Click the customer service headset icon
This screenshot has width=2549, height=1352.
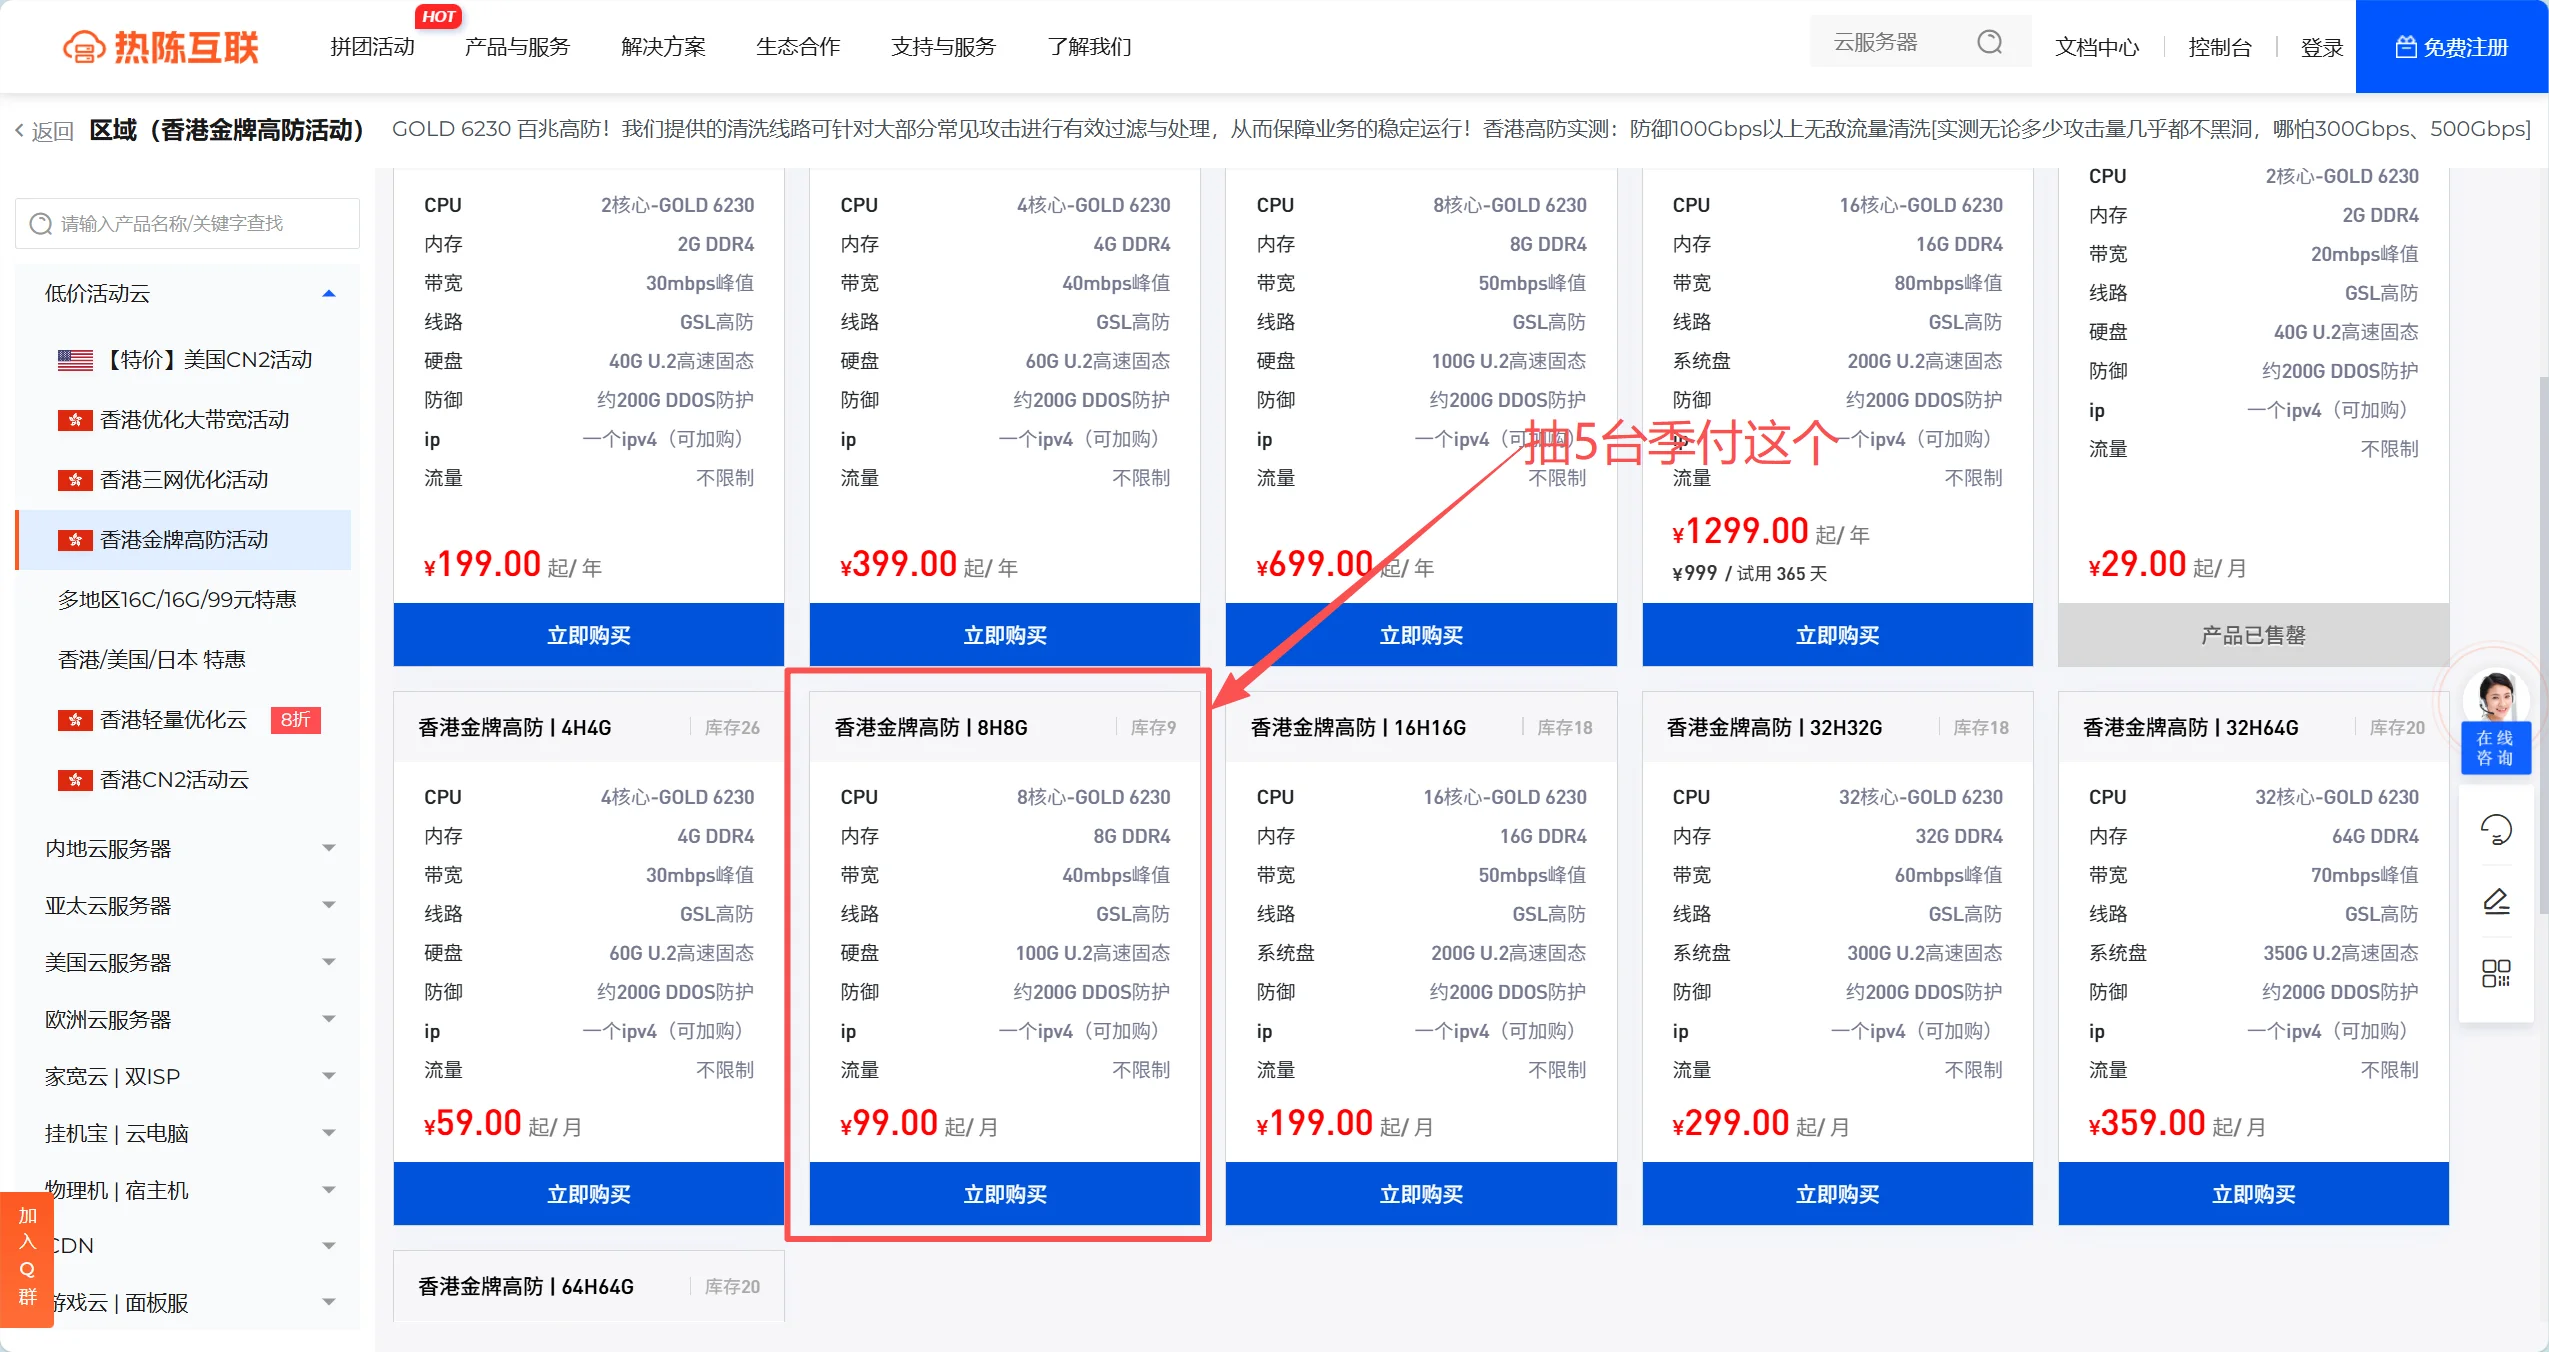(2496, 829)
